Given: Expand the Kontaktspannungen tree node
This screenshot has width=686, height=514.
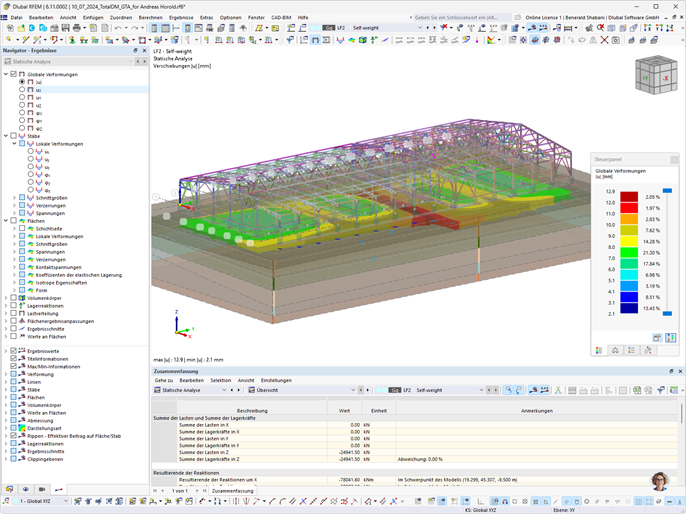Looking at the screenshot, I should click(x=14, y=267).
